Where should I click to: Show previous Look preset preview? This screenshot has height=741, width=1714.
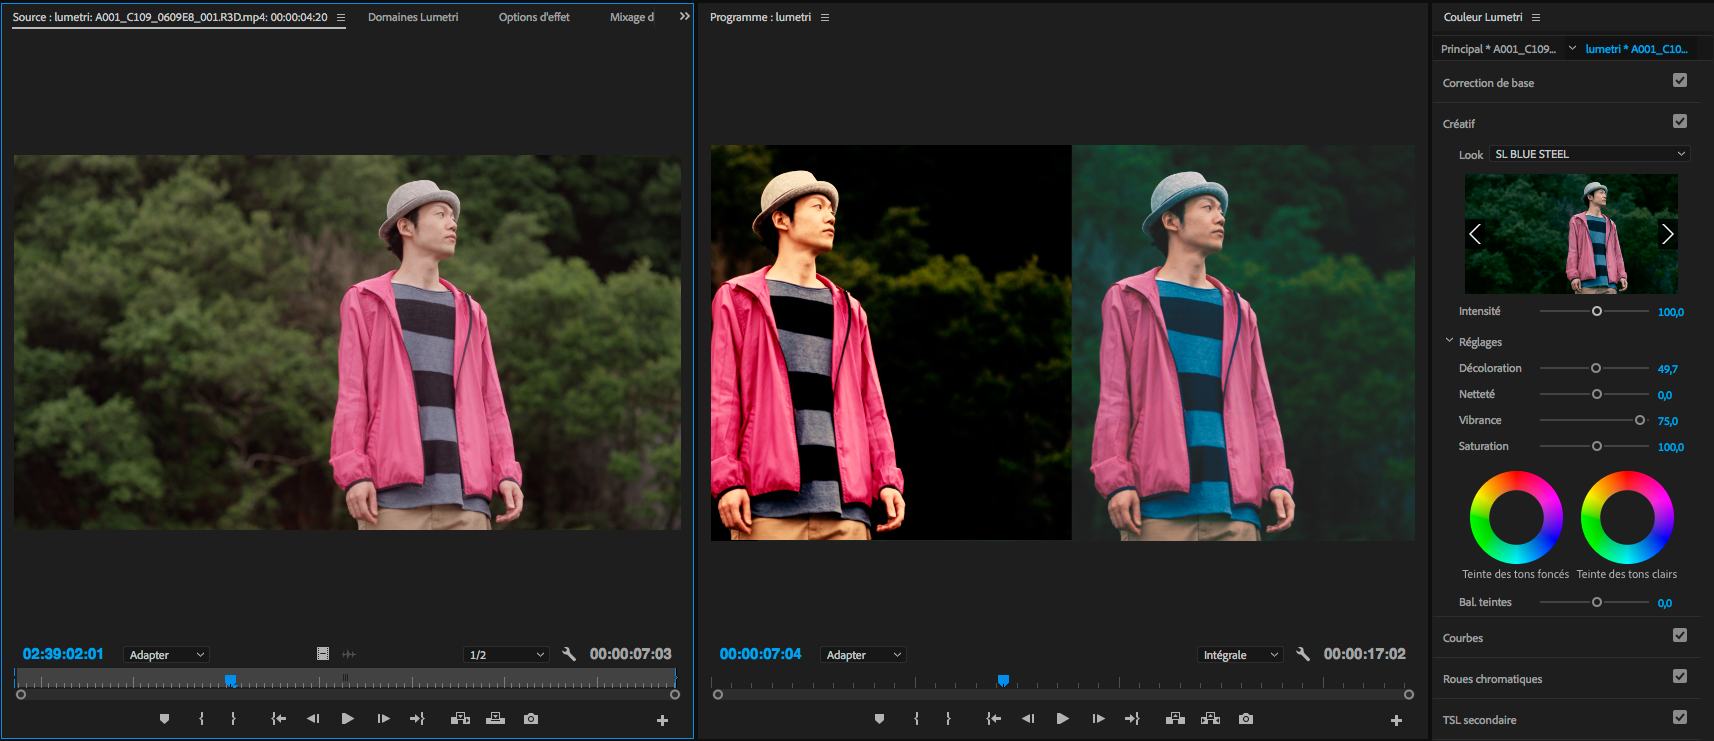tap(1475, 234)
